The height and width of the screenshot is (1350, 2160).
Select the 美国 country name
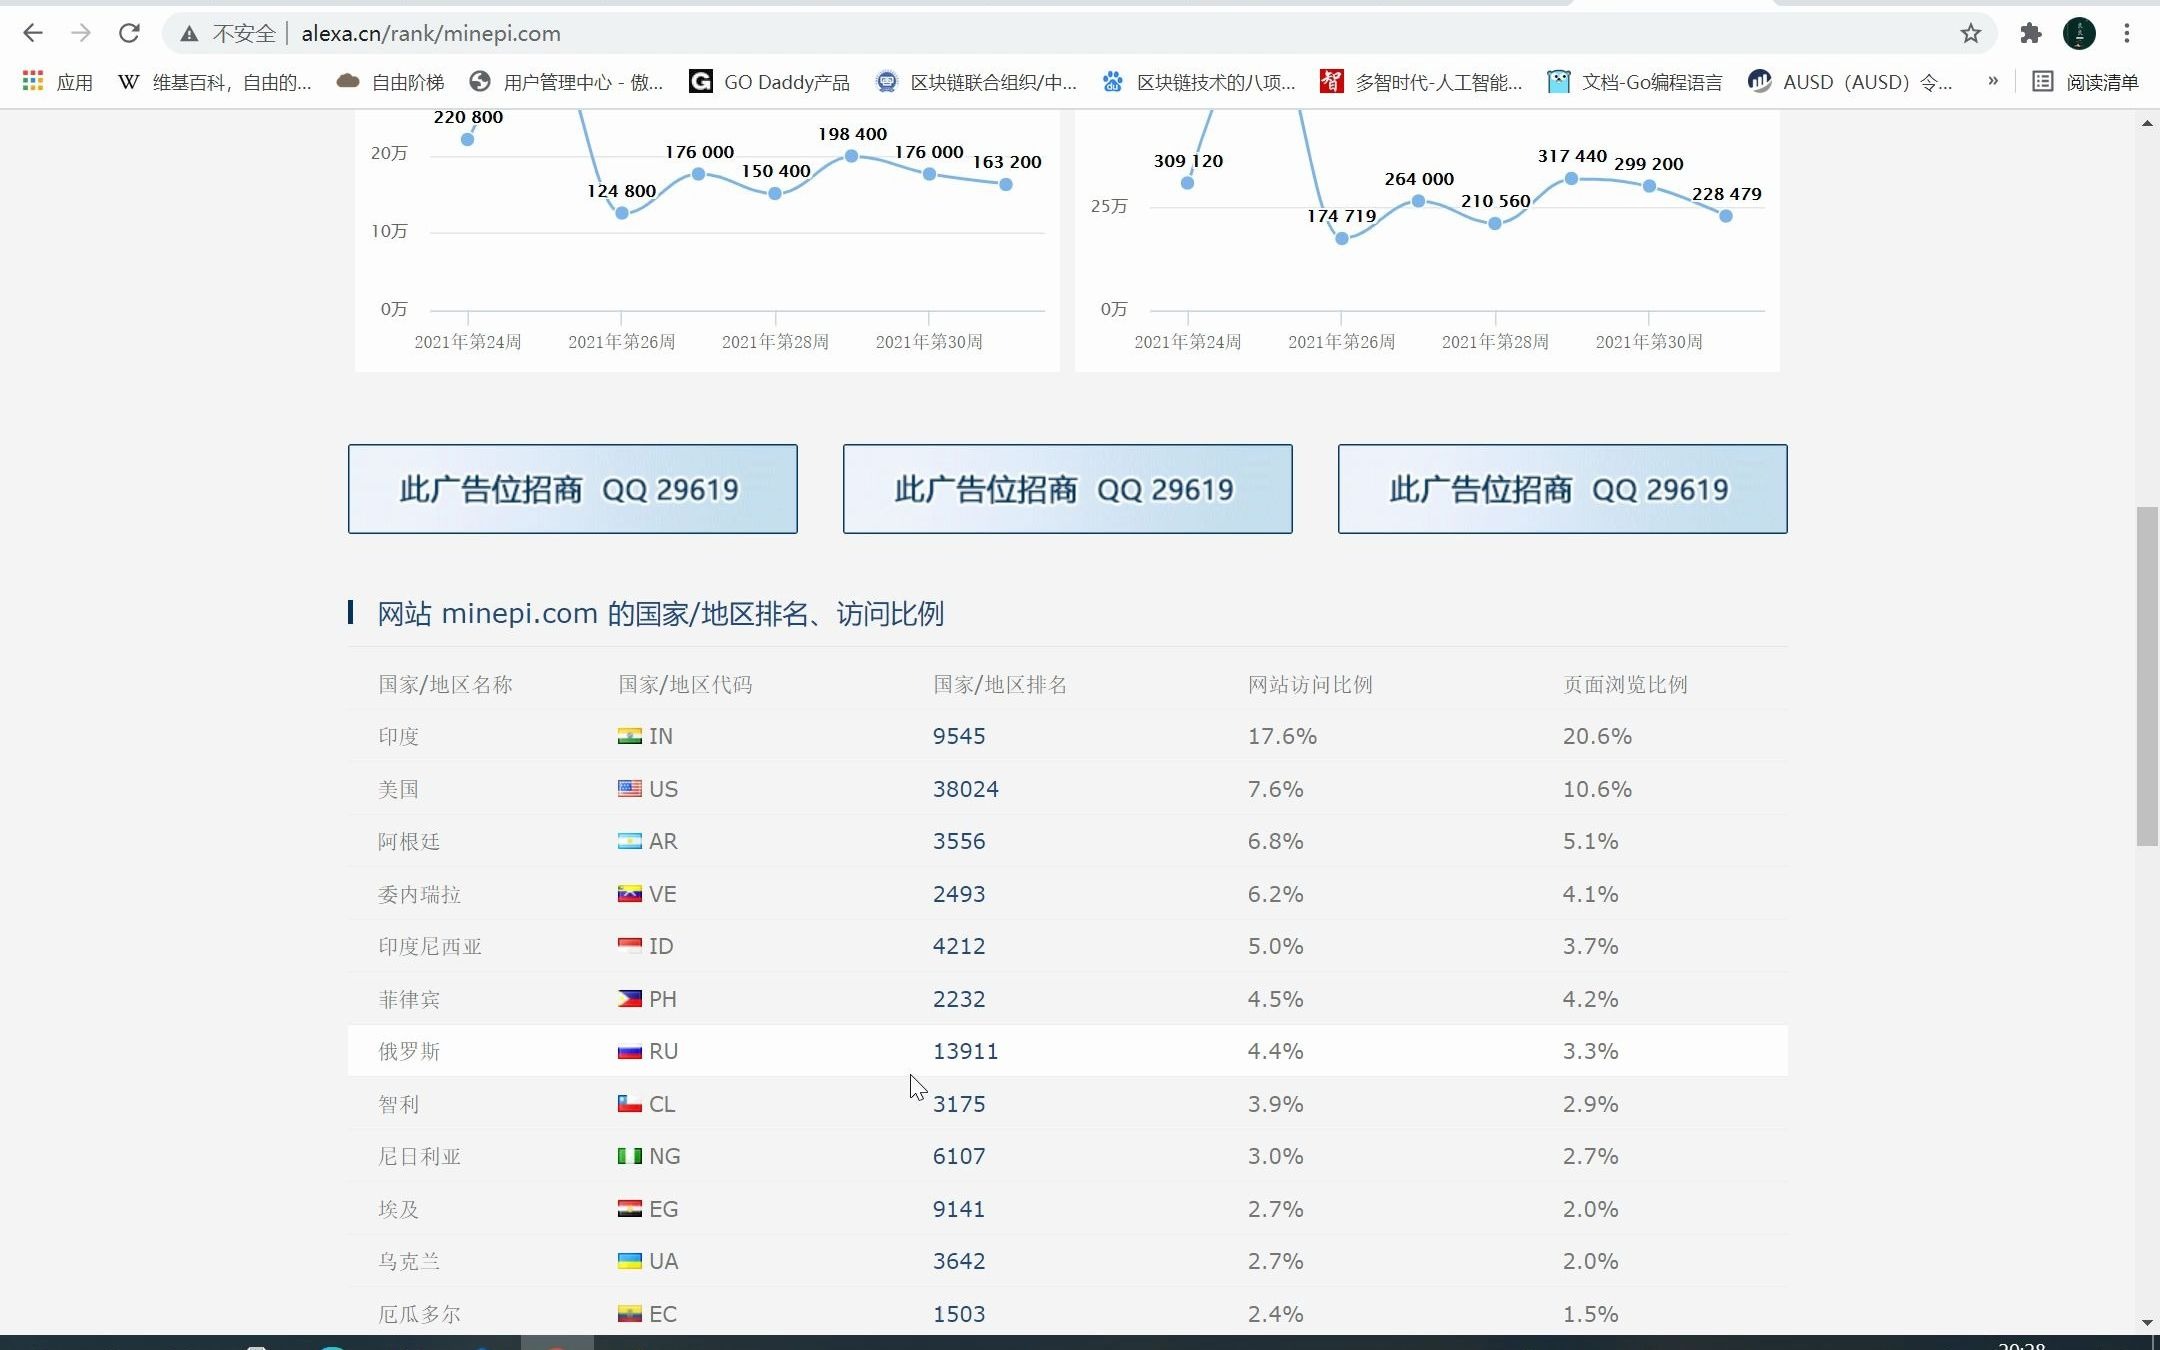[x=398, y=790]
